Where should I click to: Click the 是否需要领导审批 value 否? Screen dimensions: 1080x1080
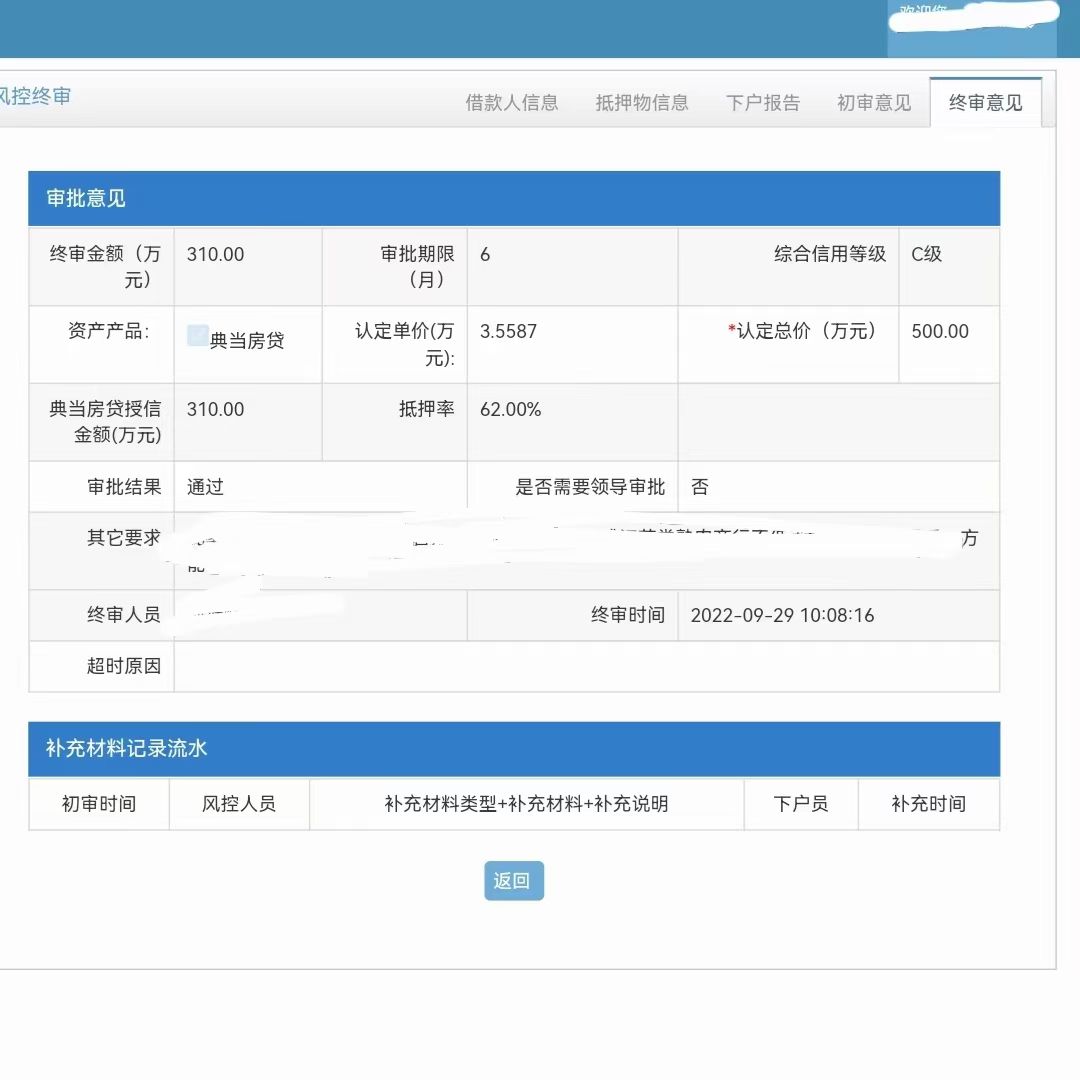pos(700,487)
